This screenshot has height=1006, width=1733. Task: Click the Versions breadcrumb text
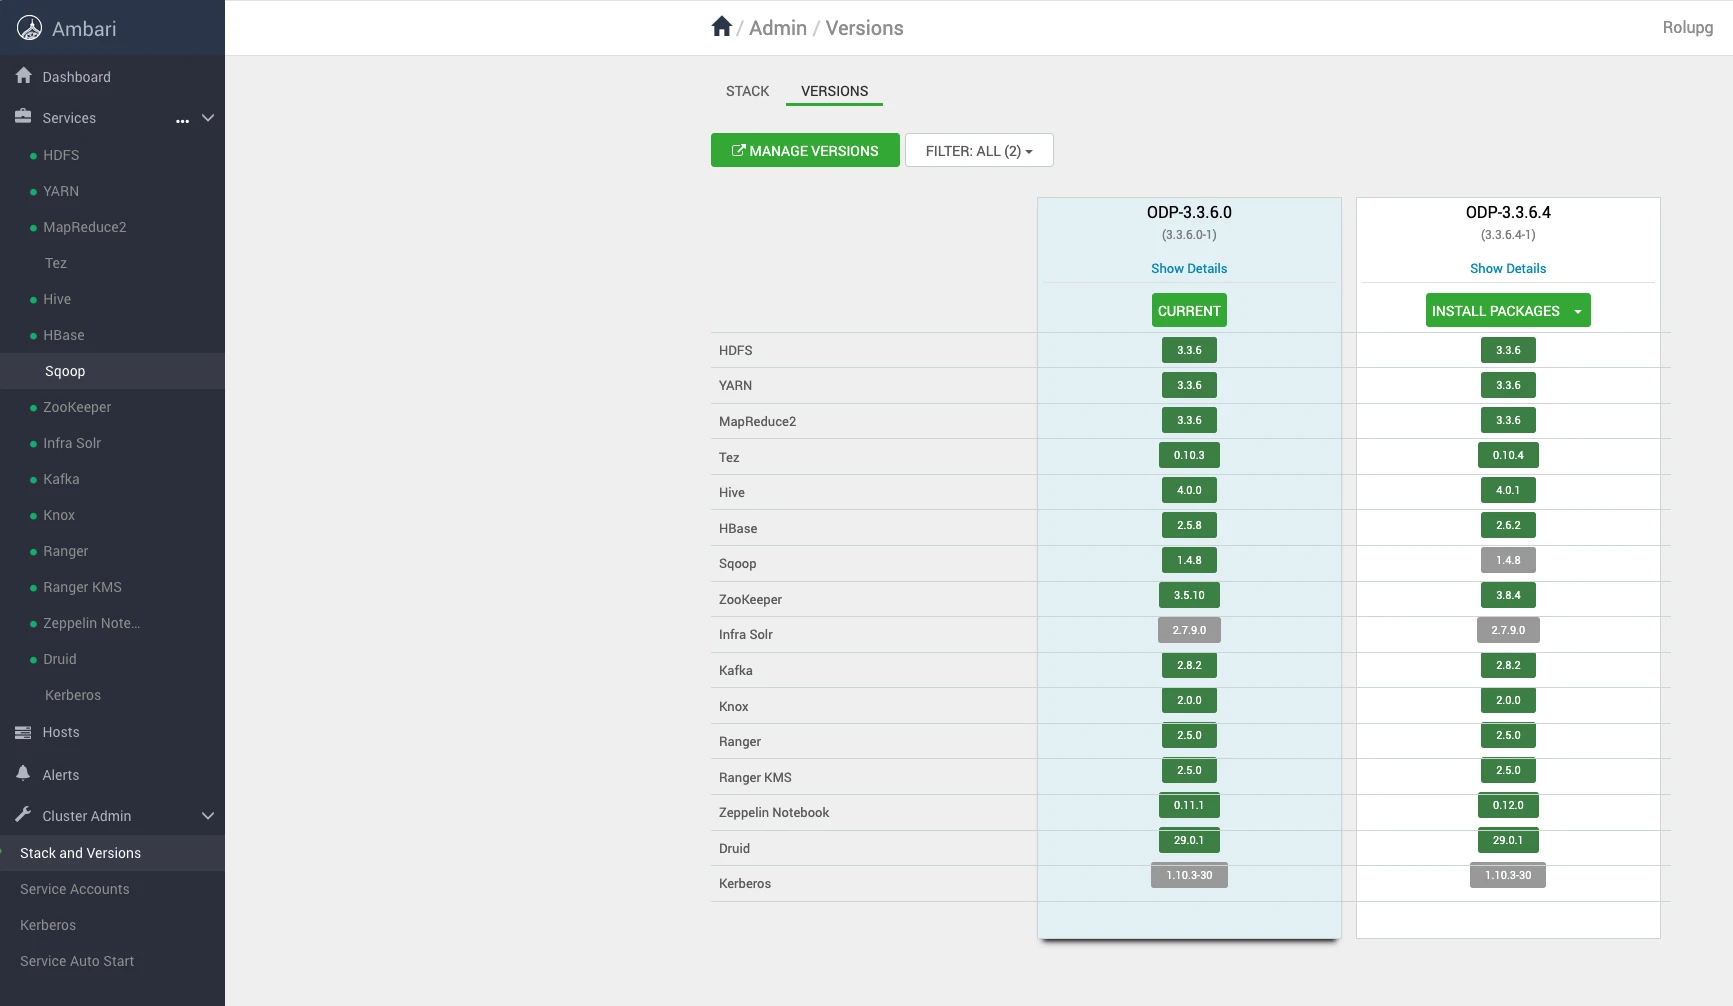coord(864,28)
